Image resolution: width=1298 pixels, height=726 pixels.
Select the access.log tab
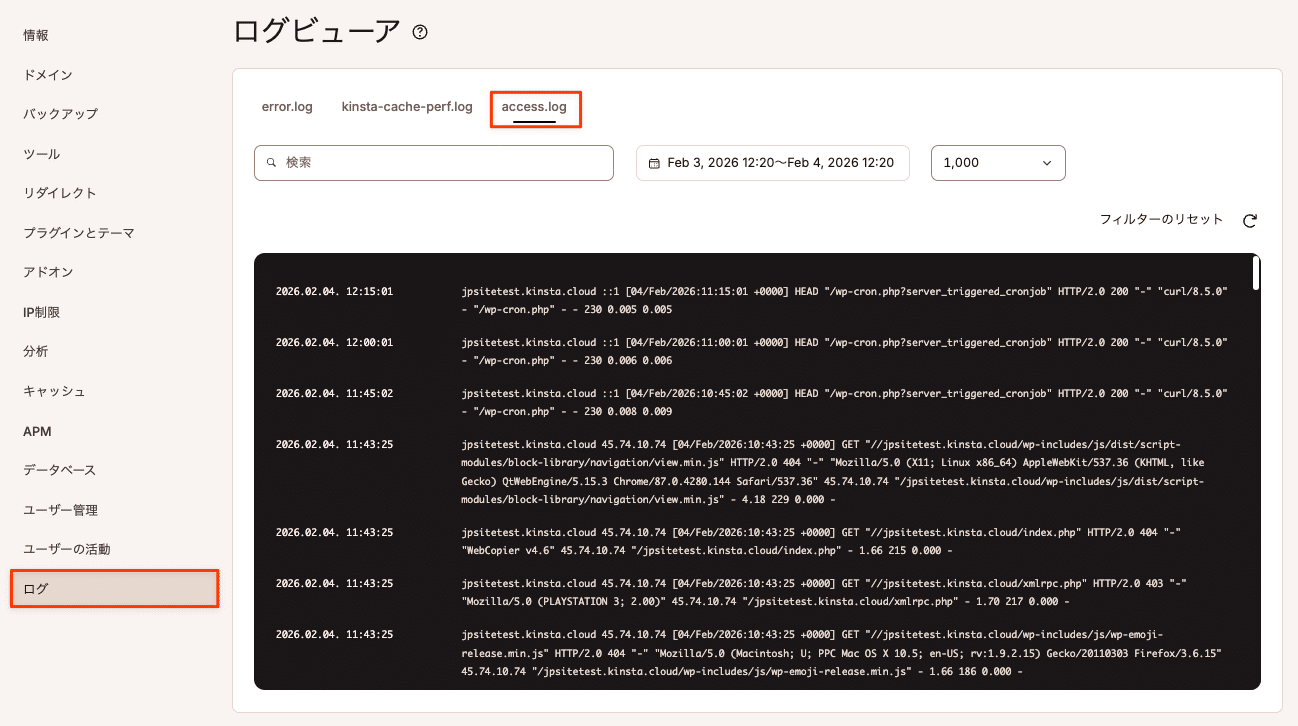535,106
